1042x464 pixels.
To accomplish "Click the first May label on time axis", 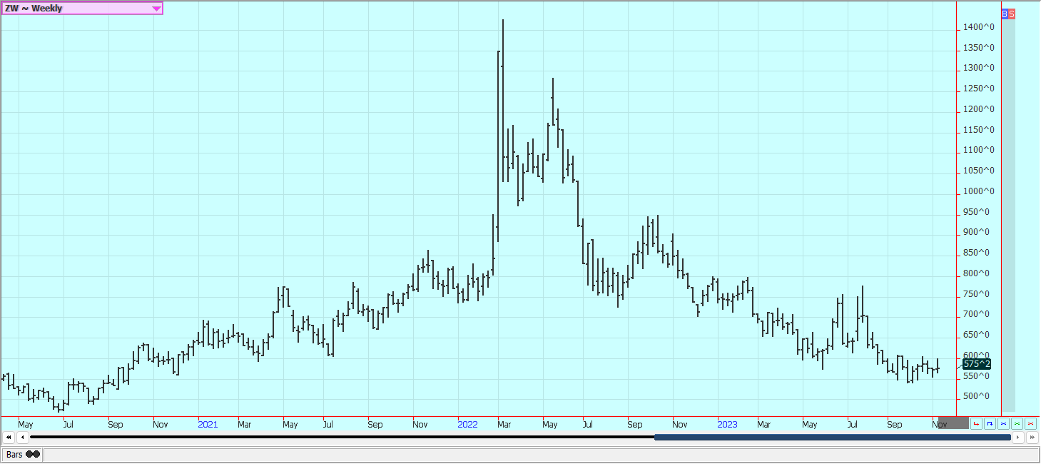I will (25, 424).
